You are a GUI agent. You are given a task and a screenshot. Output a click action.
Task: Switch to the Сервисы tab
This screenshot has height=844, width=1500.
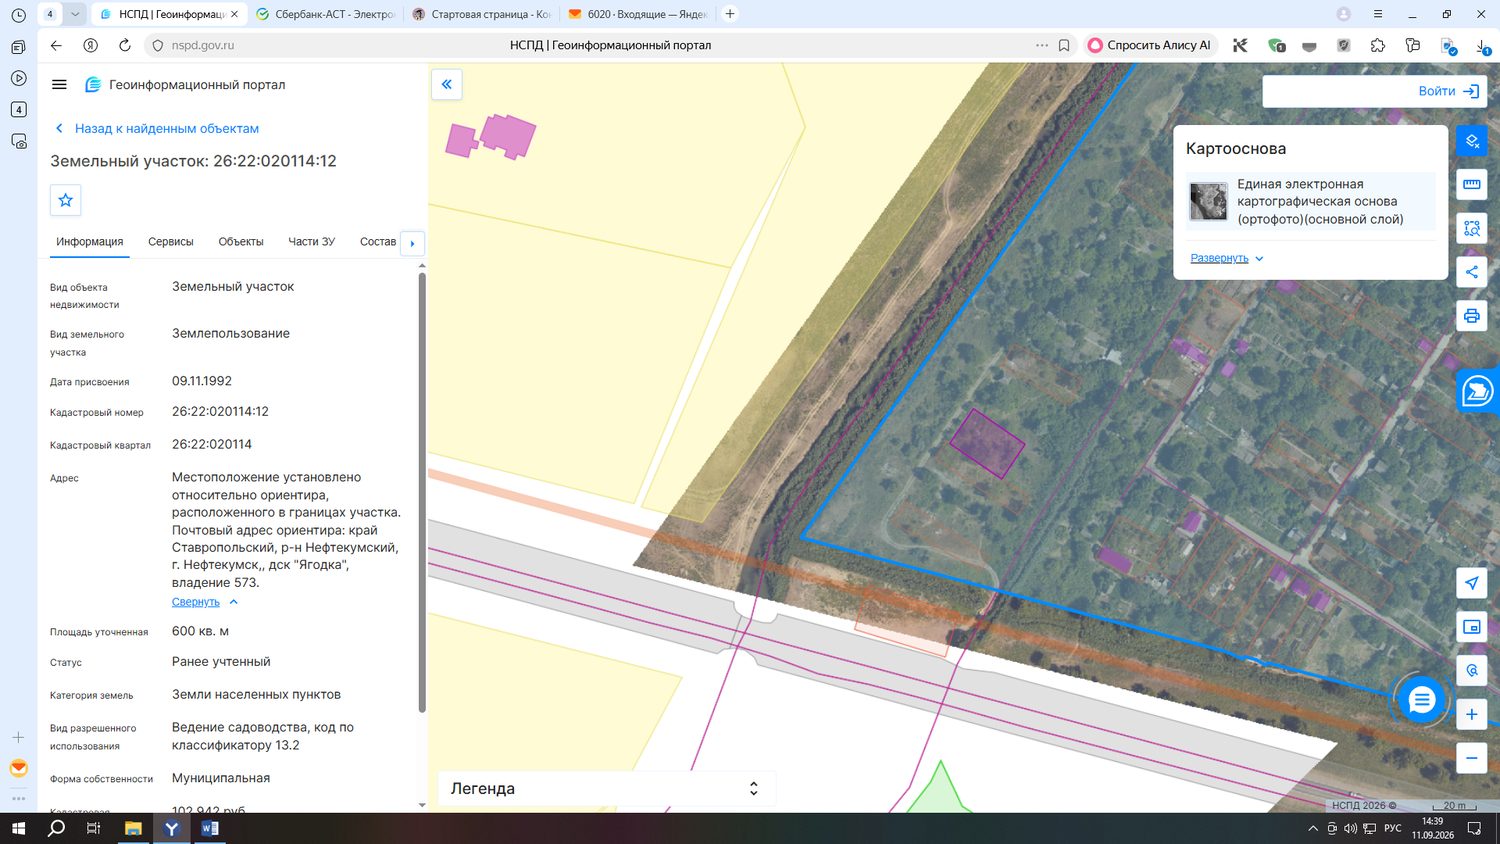click(171, 242)
